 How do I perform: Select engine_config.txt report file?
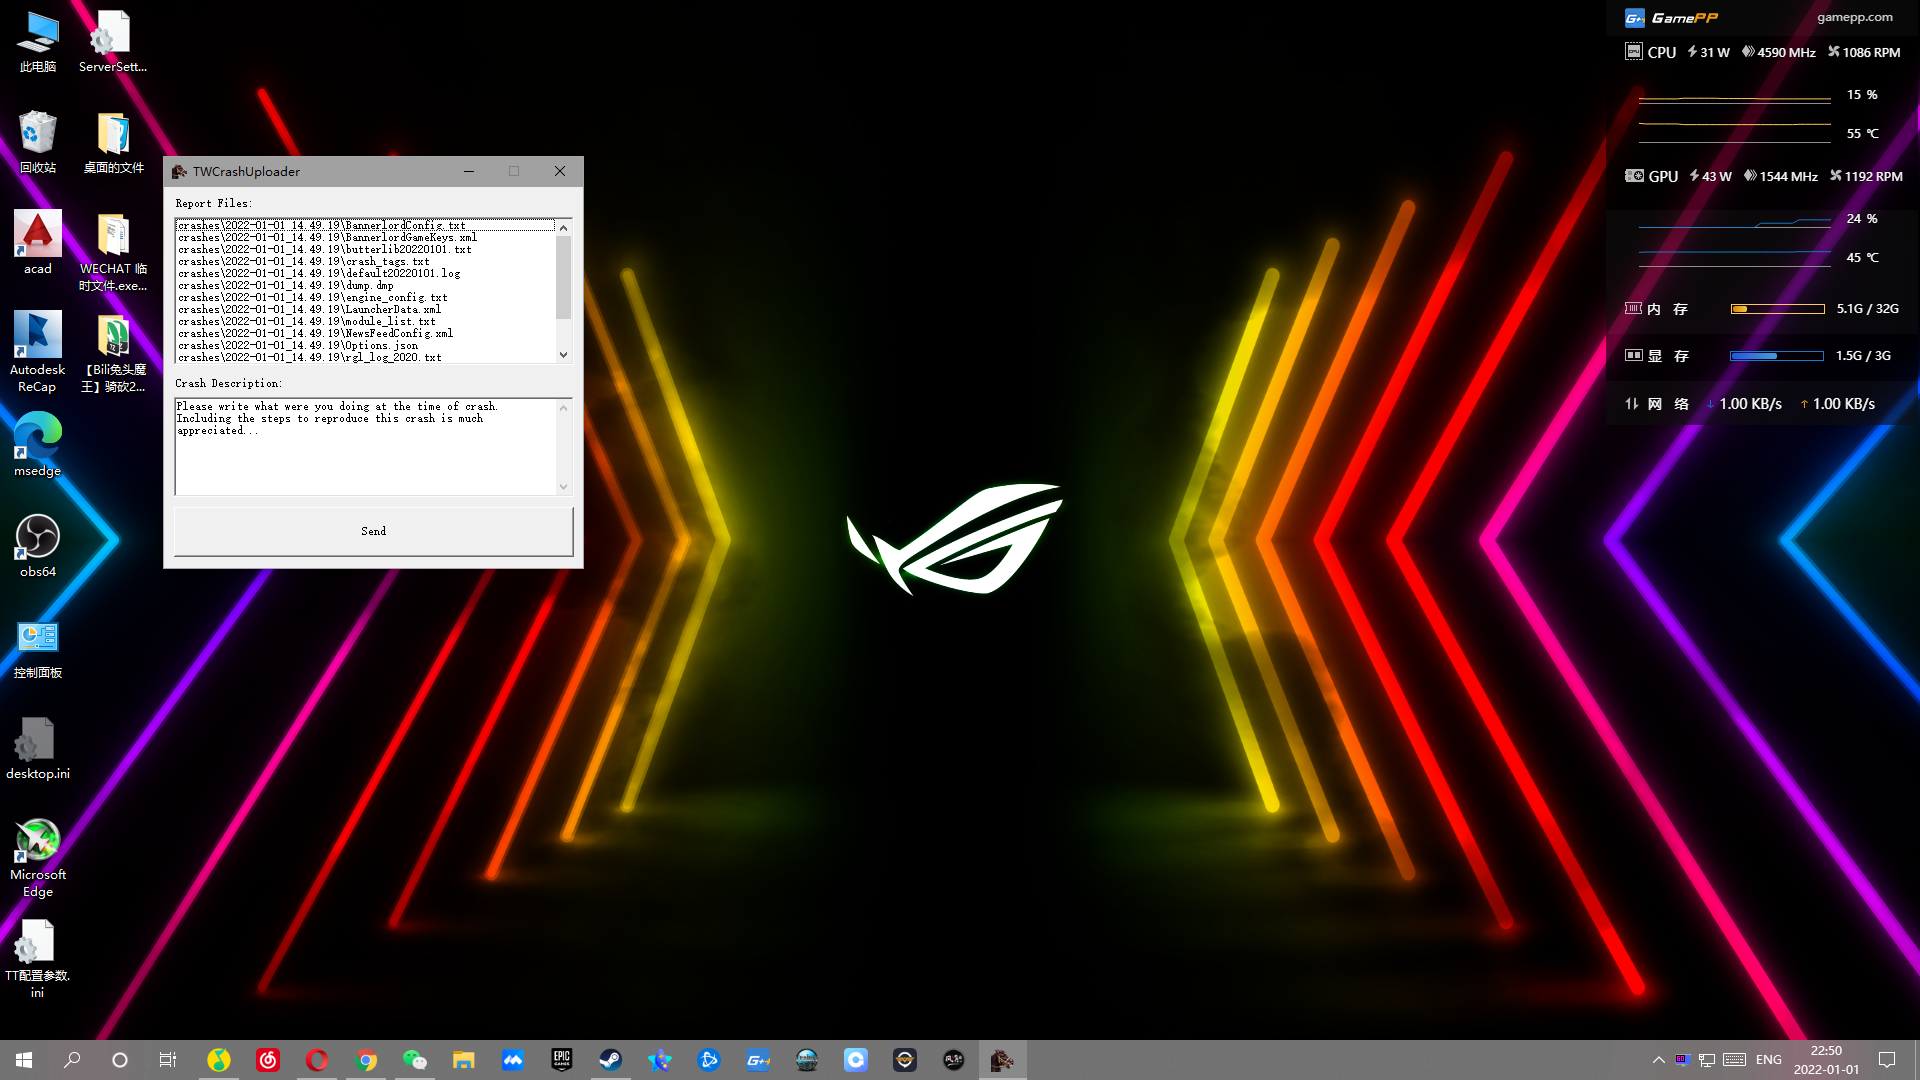click(365, 297)
